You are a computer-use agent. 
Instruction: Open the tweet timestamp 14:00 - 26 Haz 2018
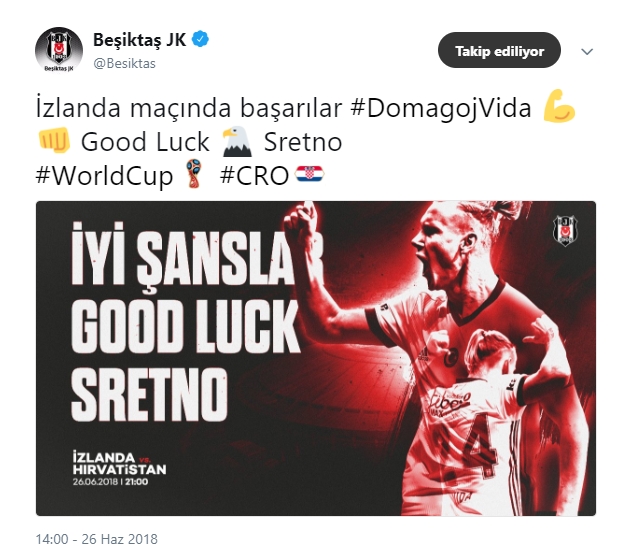point(97,539)
